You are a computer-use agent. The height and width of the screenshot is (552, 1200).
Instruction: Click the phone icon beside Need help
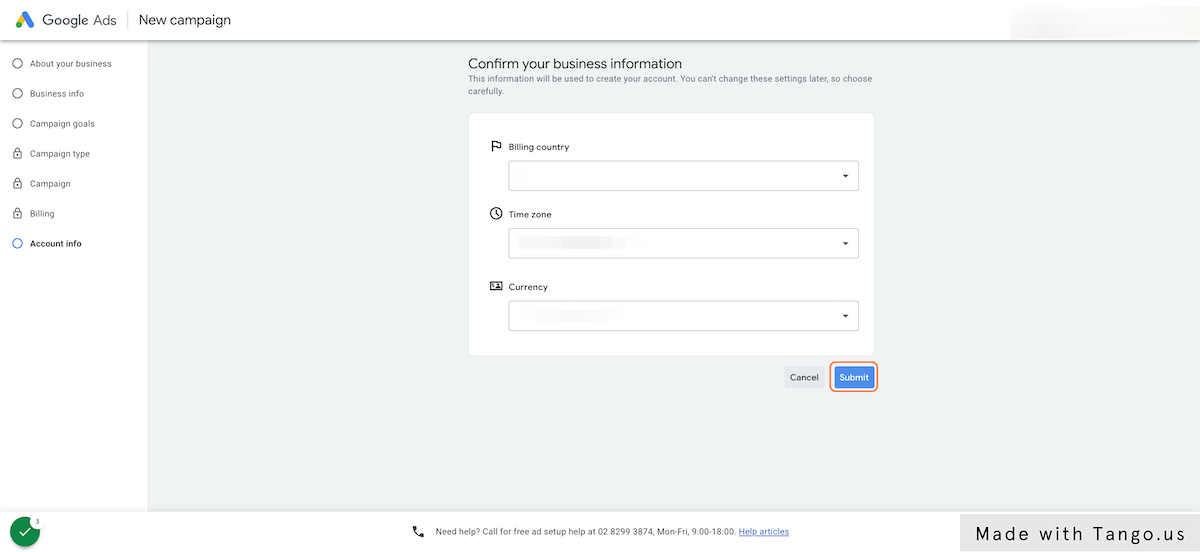tap(418, 532)
